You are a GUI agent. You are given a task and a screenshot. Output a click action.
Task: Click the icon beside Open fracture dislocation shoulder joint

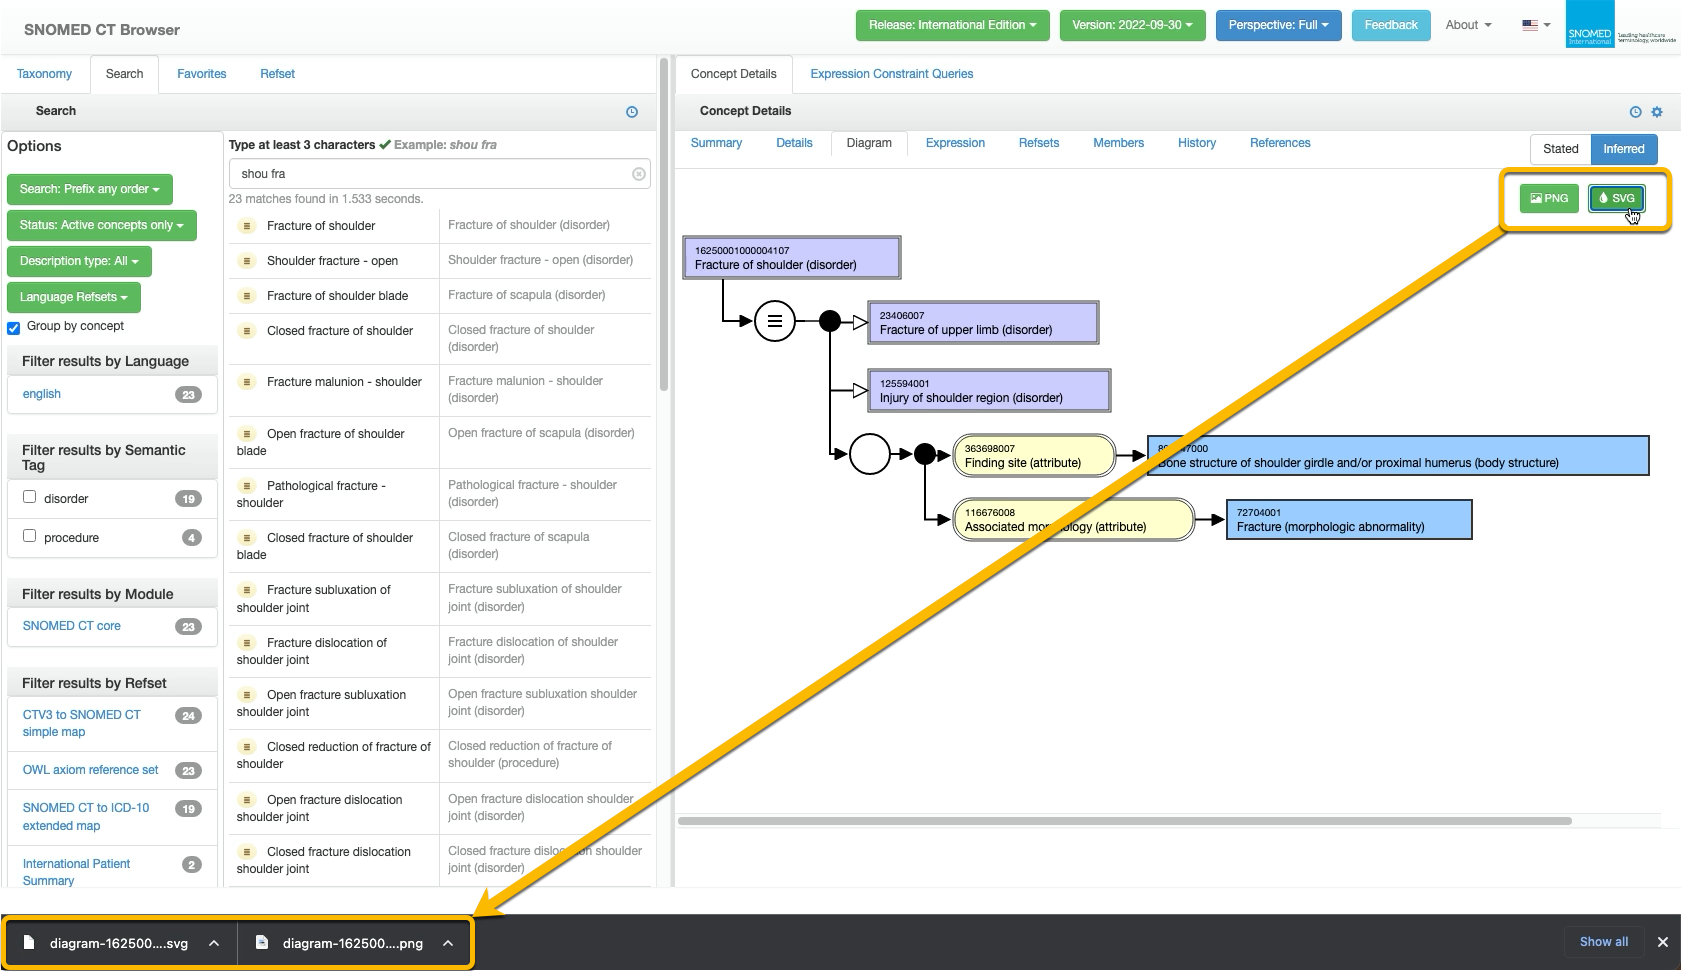(247, 800)
